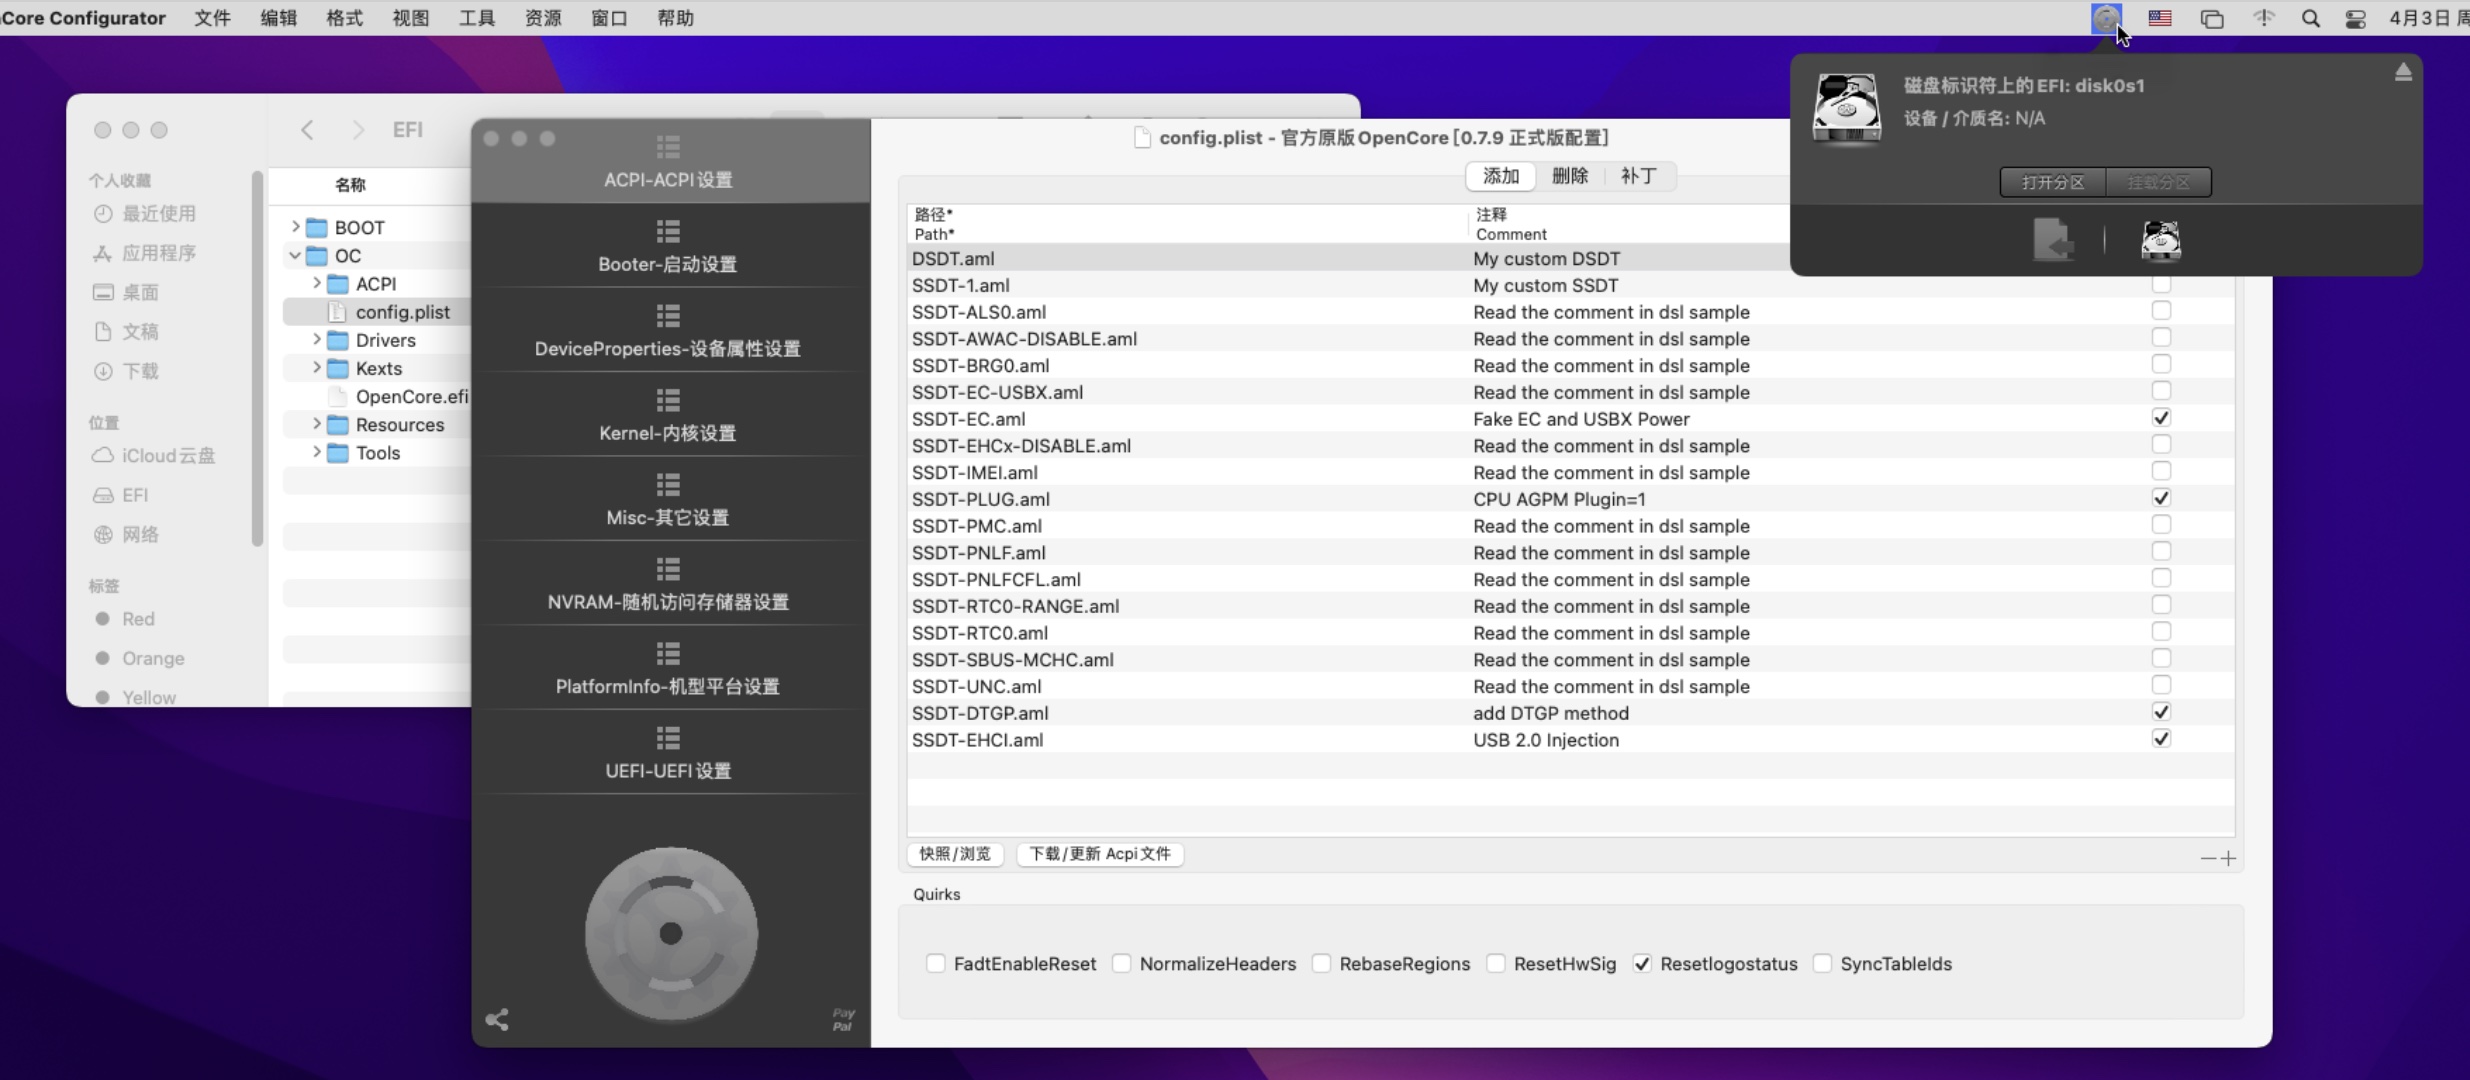
Task: Click the PayPal donate icon
Action: (843, 1019)
